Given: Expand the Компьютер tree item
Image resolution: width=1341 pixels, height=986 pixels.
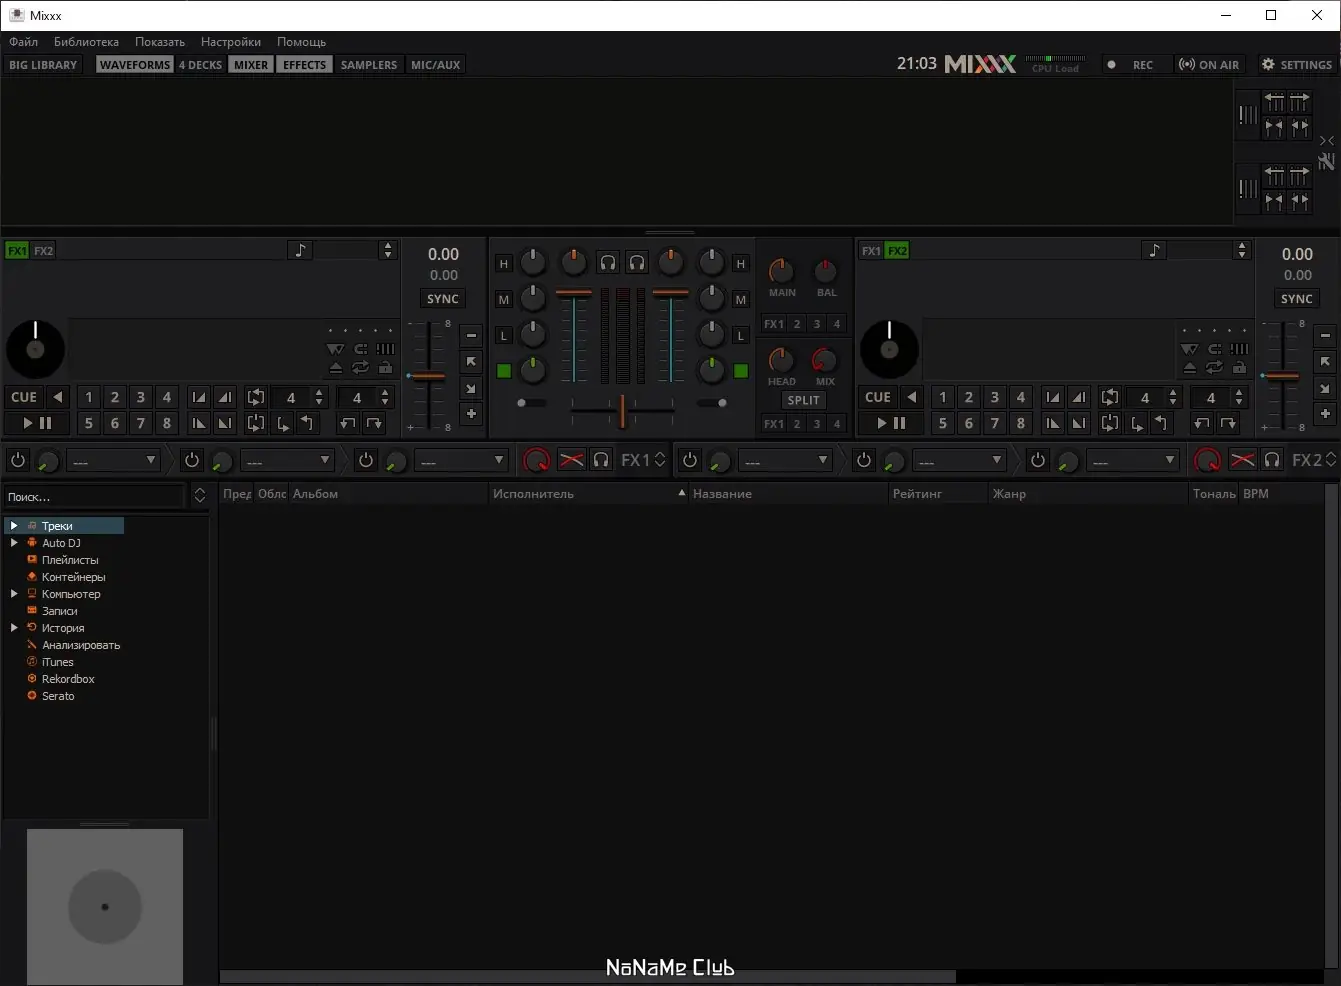Looking at the screenshot, I should 14,594.
